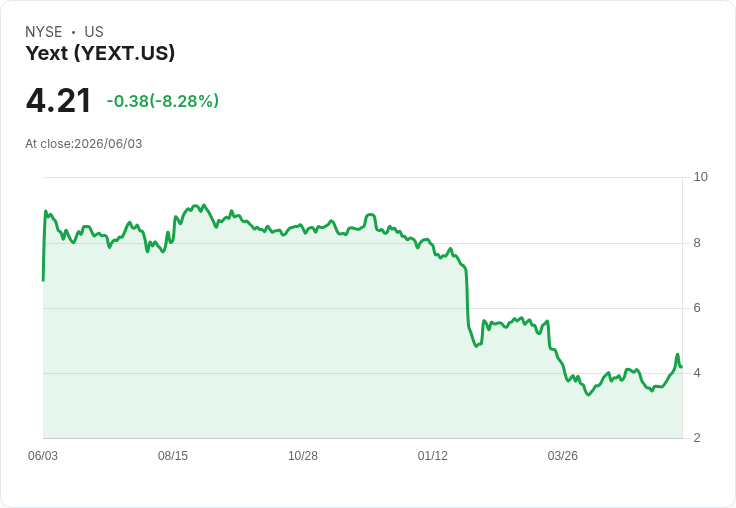The image size is (736, 508).
Task: Click the latest endpoint of the price line
Action: 681,367
